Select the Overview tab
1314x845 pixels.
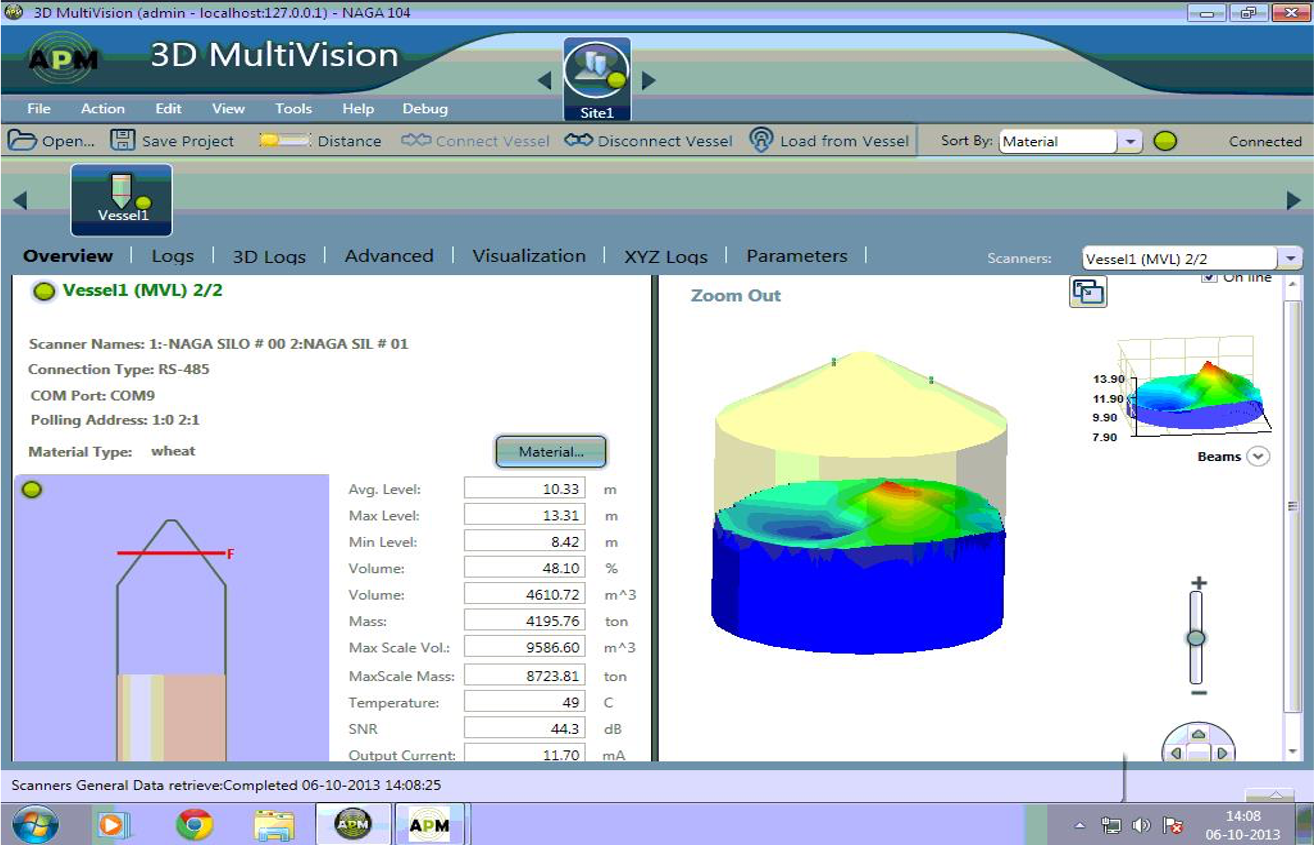tap(68, 256)
